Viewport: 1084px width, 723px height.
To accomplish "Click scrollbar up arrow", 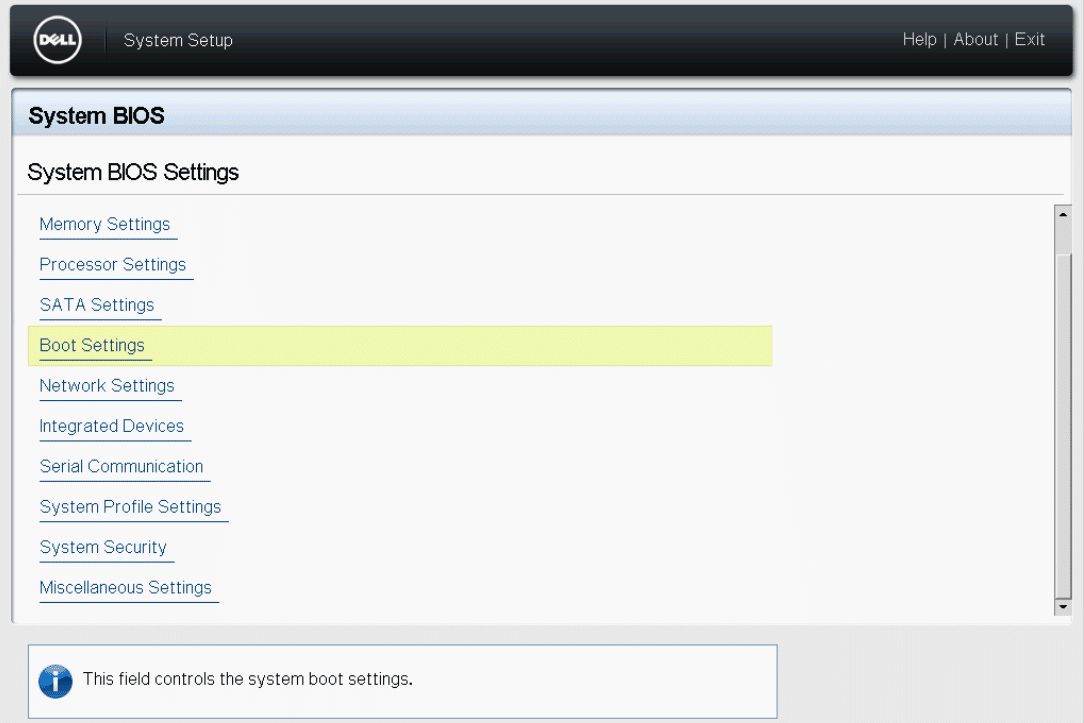I will (1063, 213).
